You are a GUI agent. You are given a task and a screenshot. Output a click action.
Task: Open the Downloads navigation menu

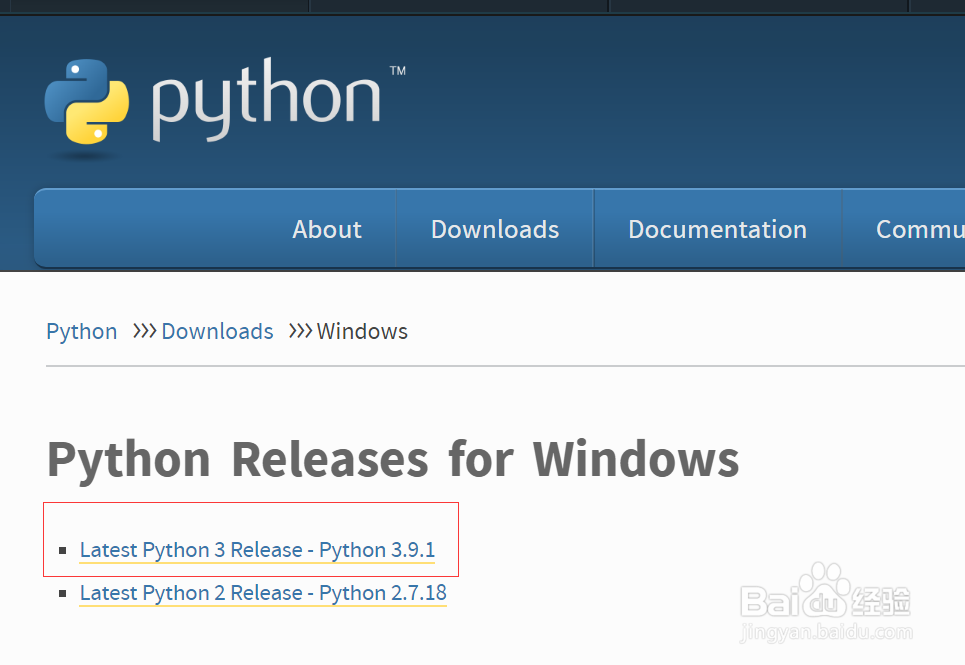[494, 229]
